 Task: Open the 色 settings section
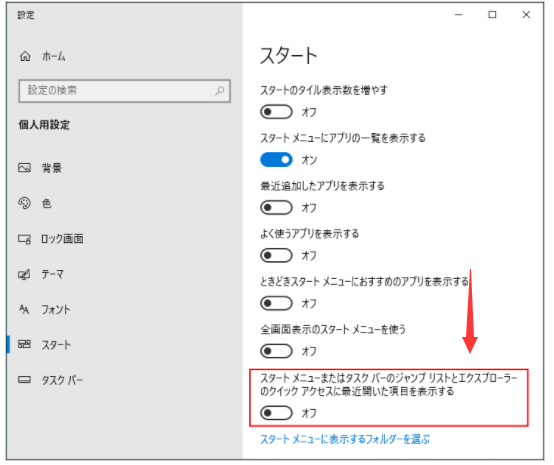47,204
